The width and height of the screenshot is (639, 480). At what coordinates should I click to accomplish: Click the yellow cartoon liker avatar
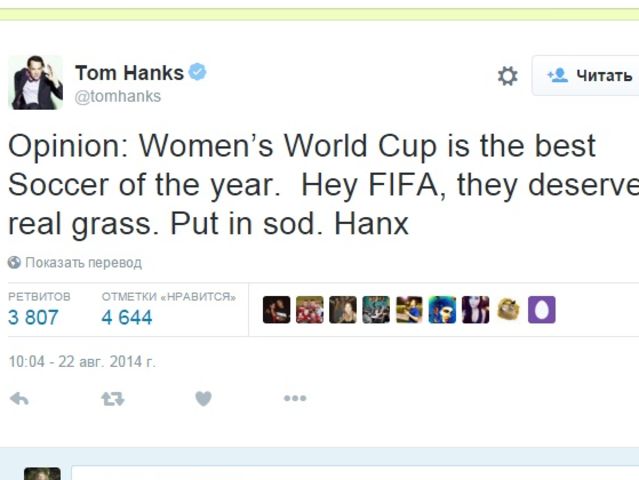[509, 310]
